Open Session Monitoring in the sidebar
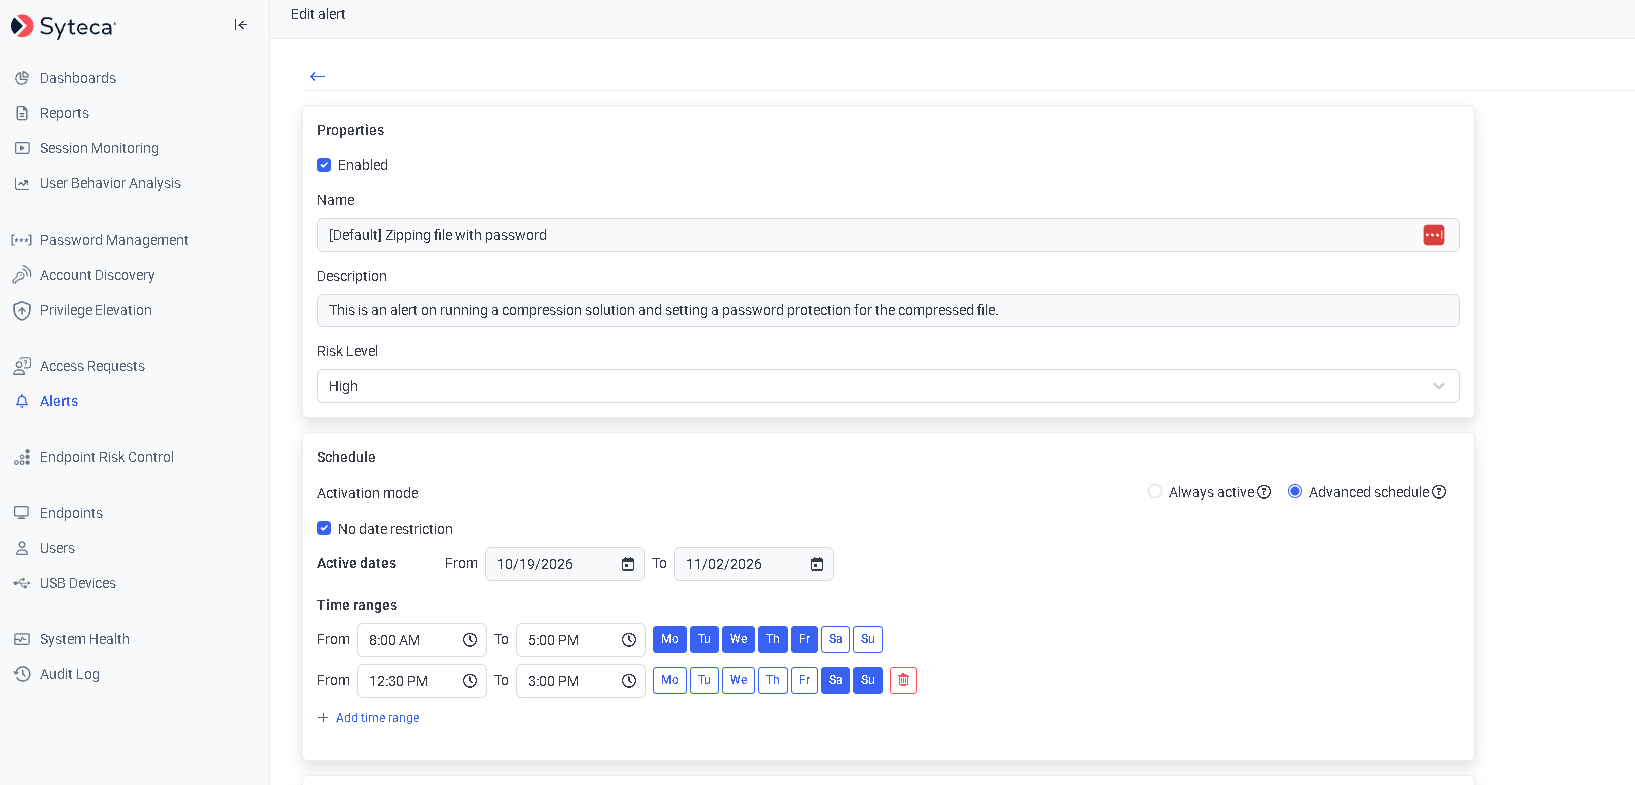Viewport: 1635px width, 785px height. (99, 148)
